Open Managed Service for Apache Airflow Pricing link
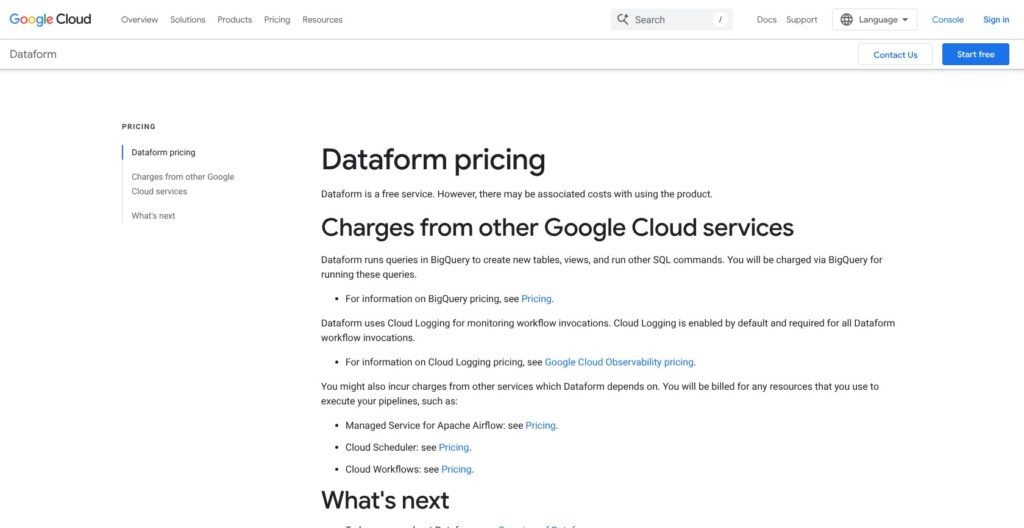Viewport: 1024px width, 528px height. point(541,425)
